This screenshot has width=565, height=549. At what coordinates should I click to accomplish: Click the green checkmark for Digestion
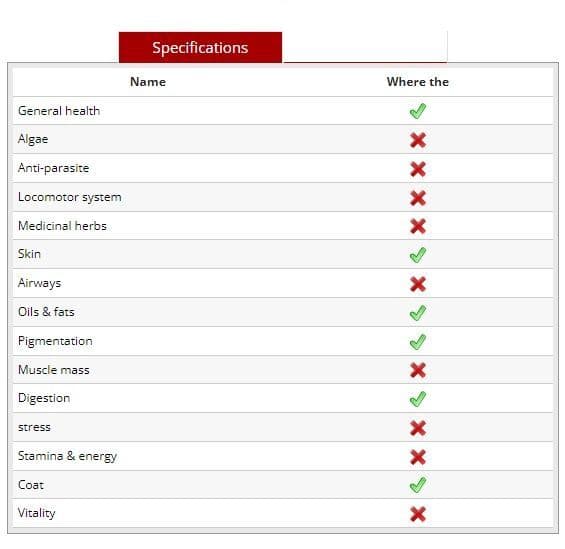[418, 398]
